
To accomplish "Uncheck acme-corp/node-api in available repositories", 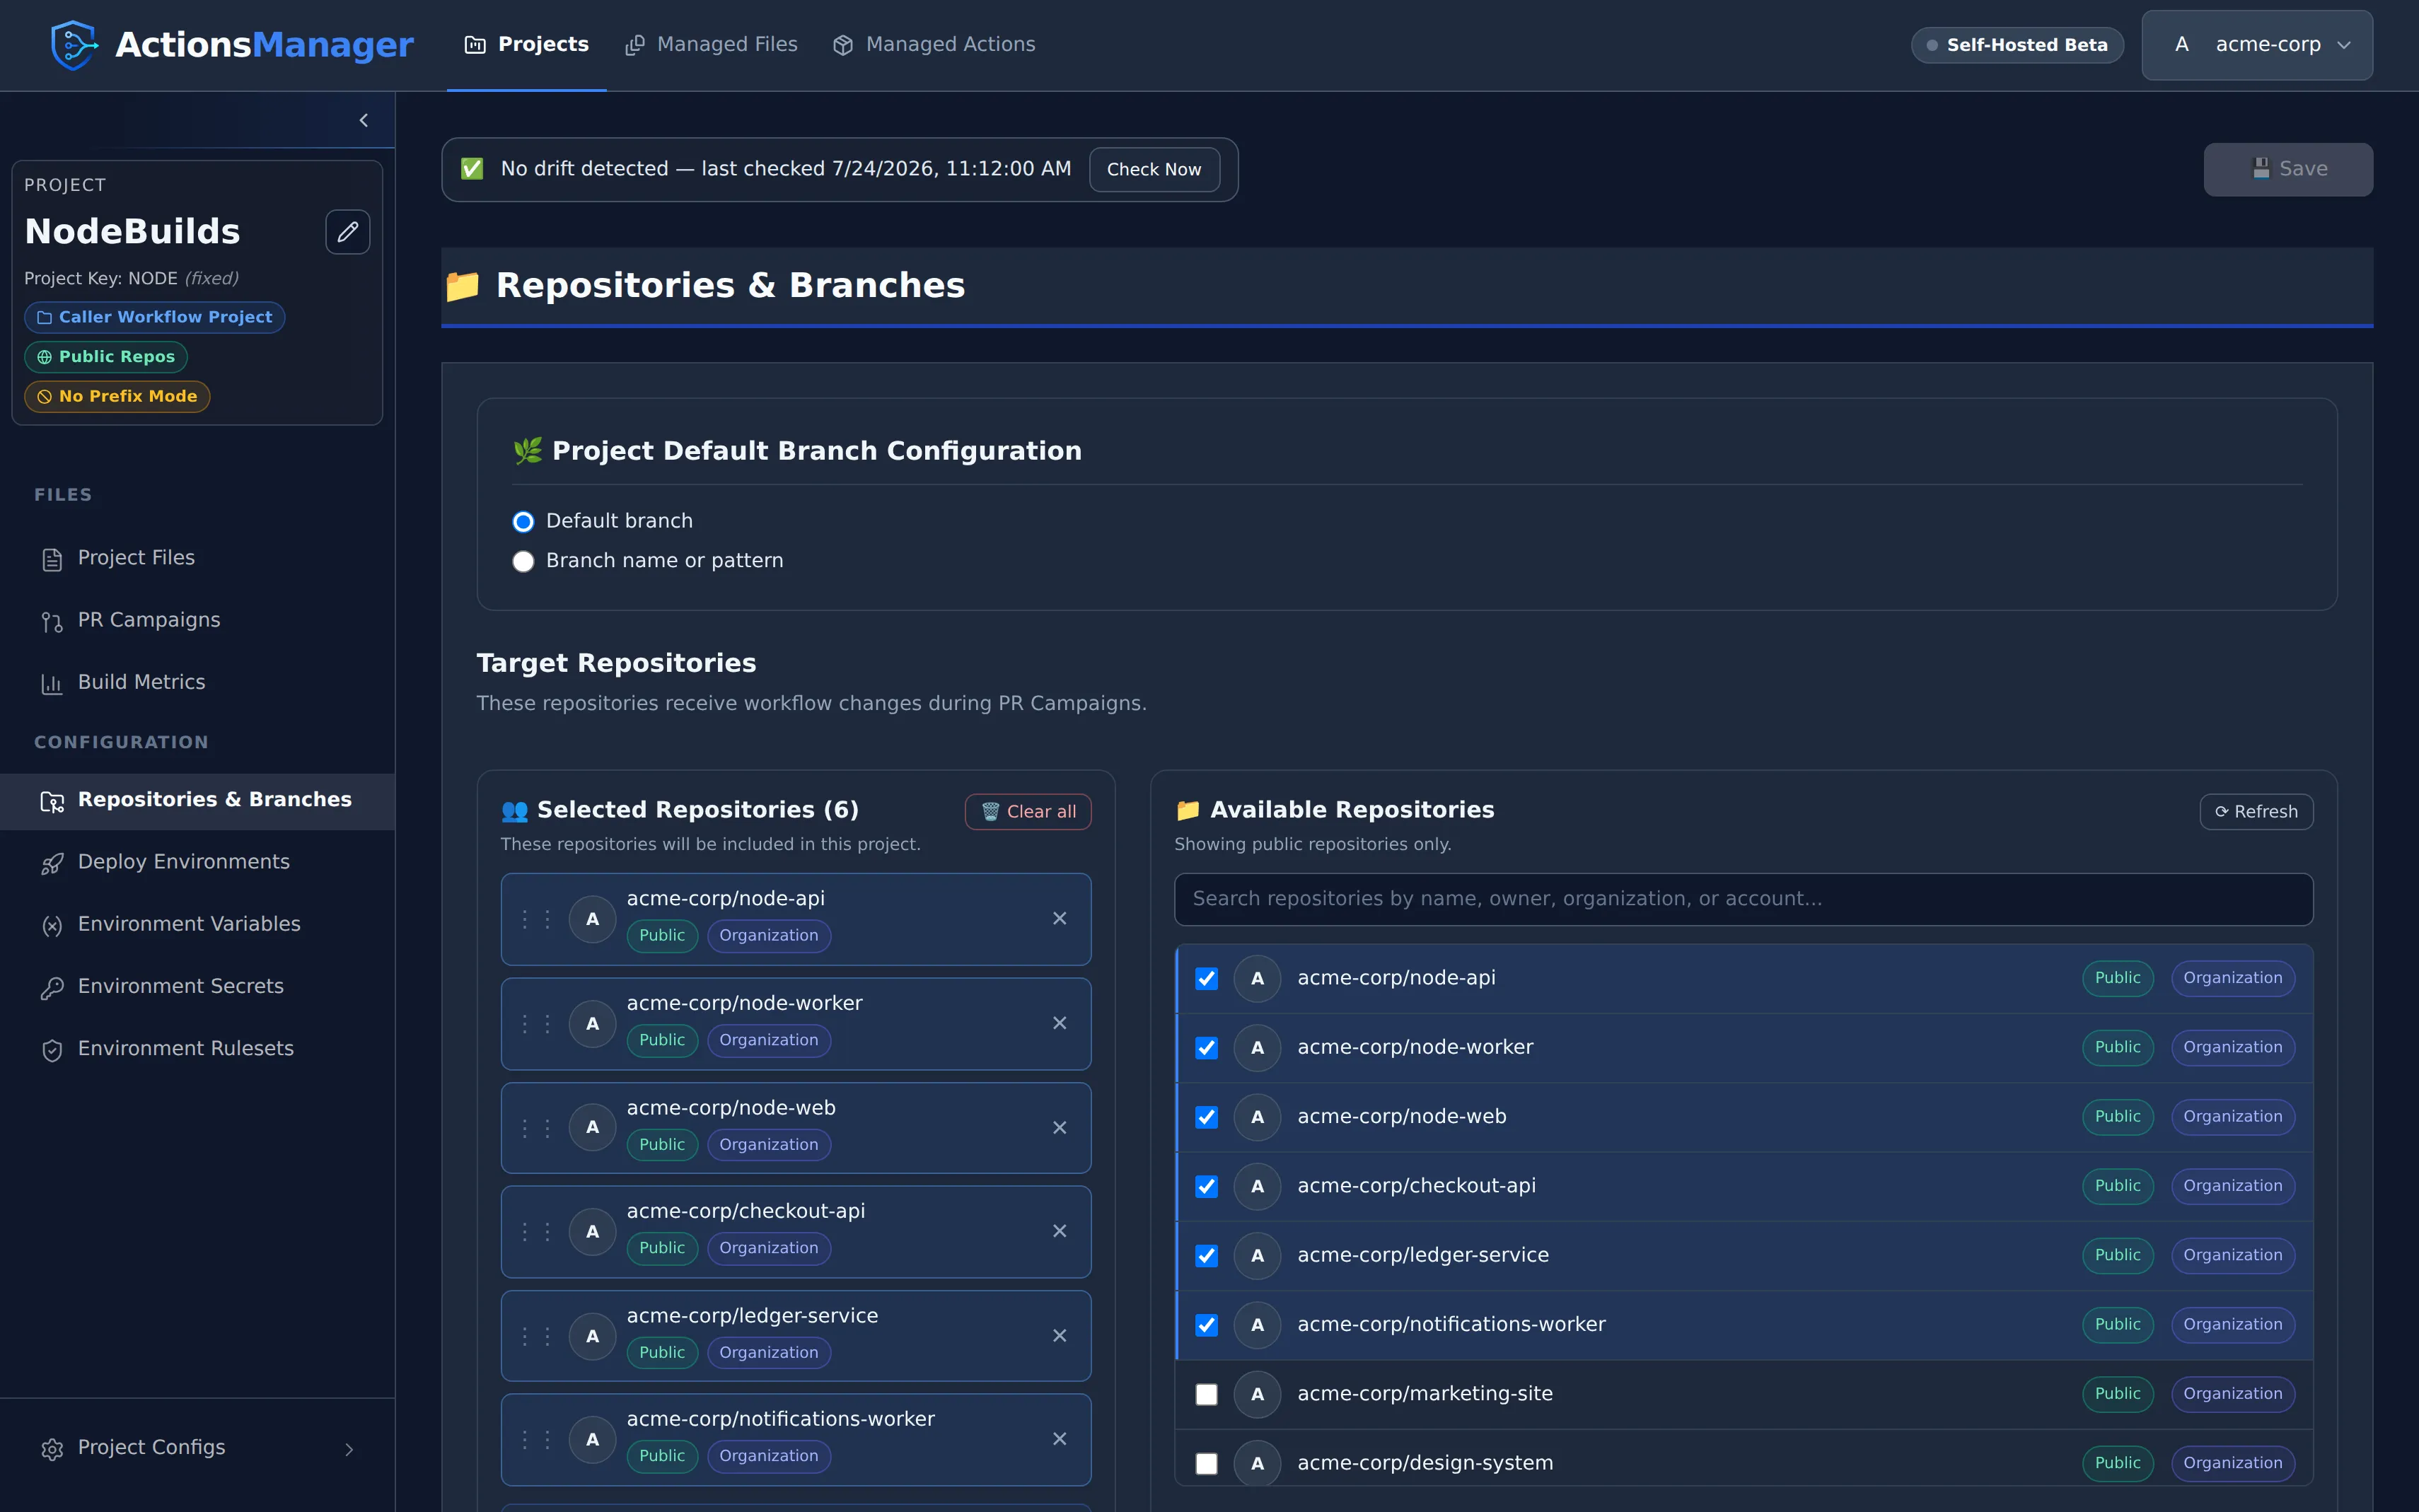I will pos(1206,978).
